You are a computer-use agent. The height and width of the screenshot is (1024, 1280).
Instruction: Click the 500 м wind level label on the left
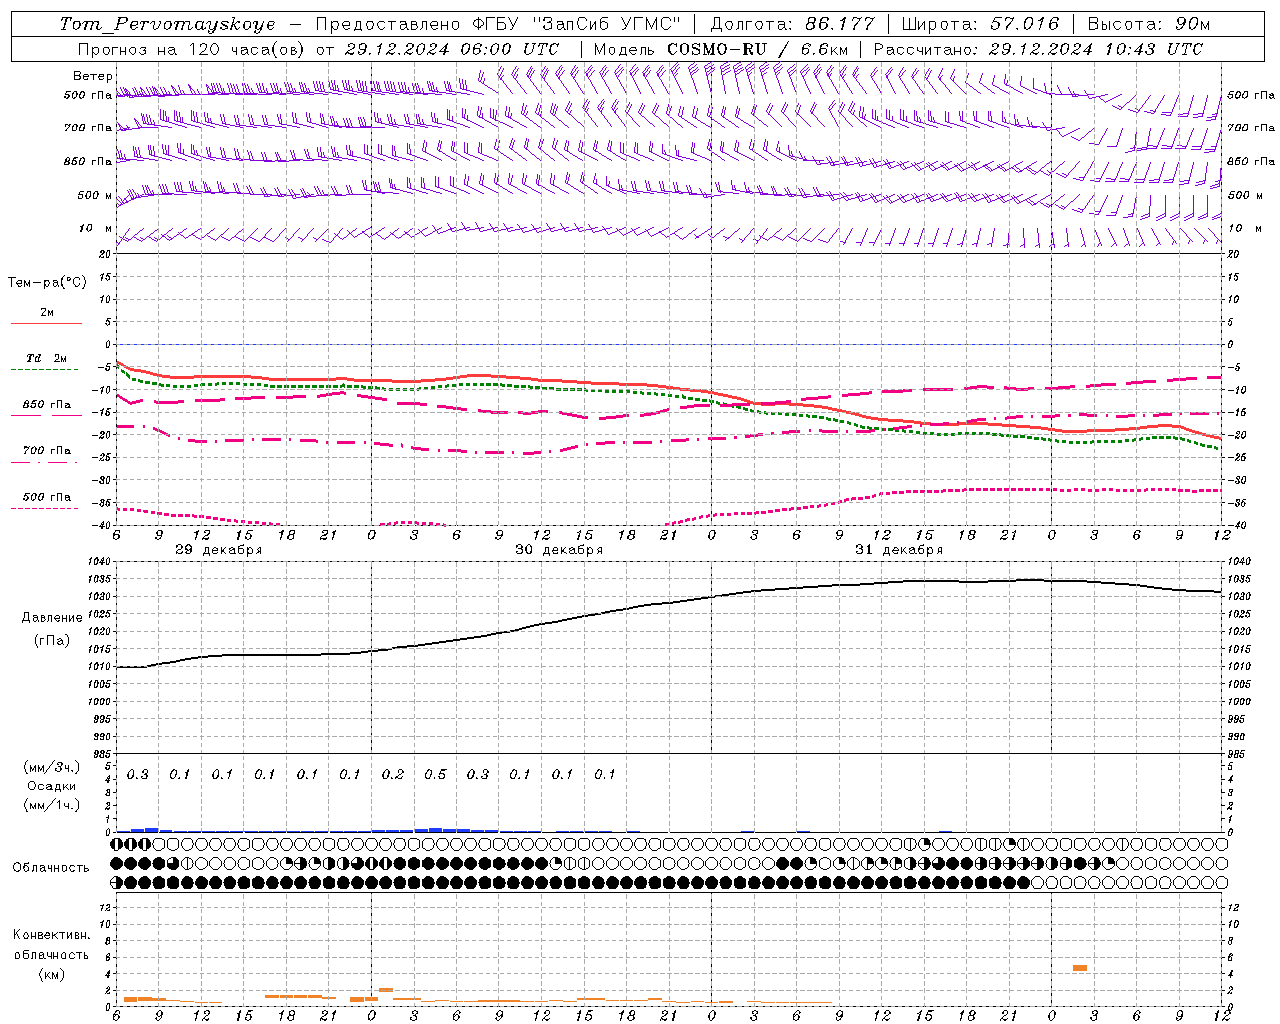click(95, 195)
